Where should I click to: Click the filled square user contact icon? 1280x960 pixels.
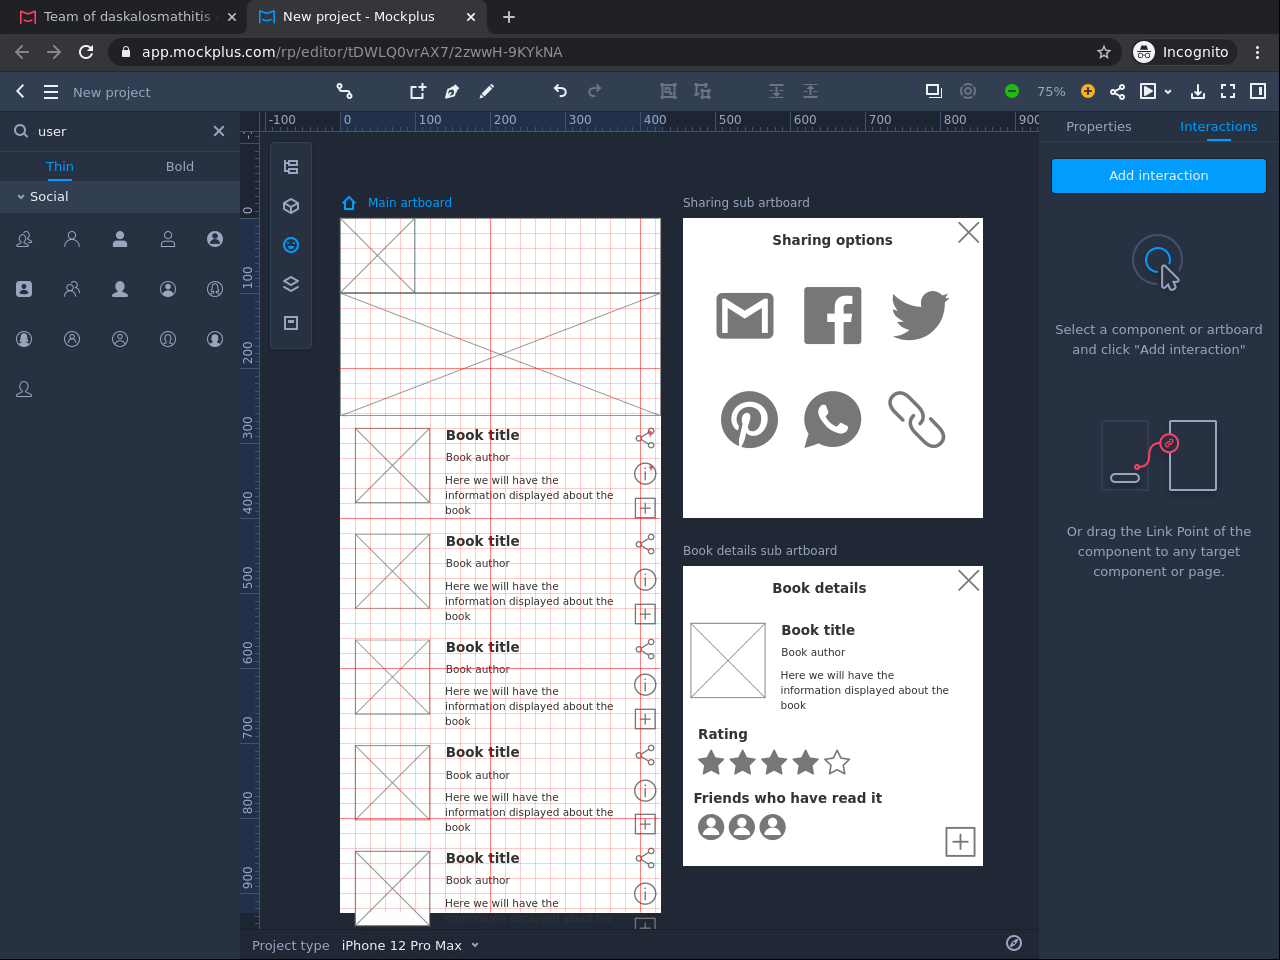coord(24,289)
